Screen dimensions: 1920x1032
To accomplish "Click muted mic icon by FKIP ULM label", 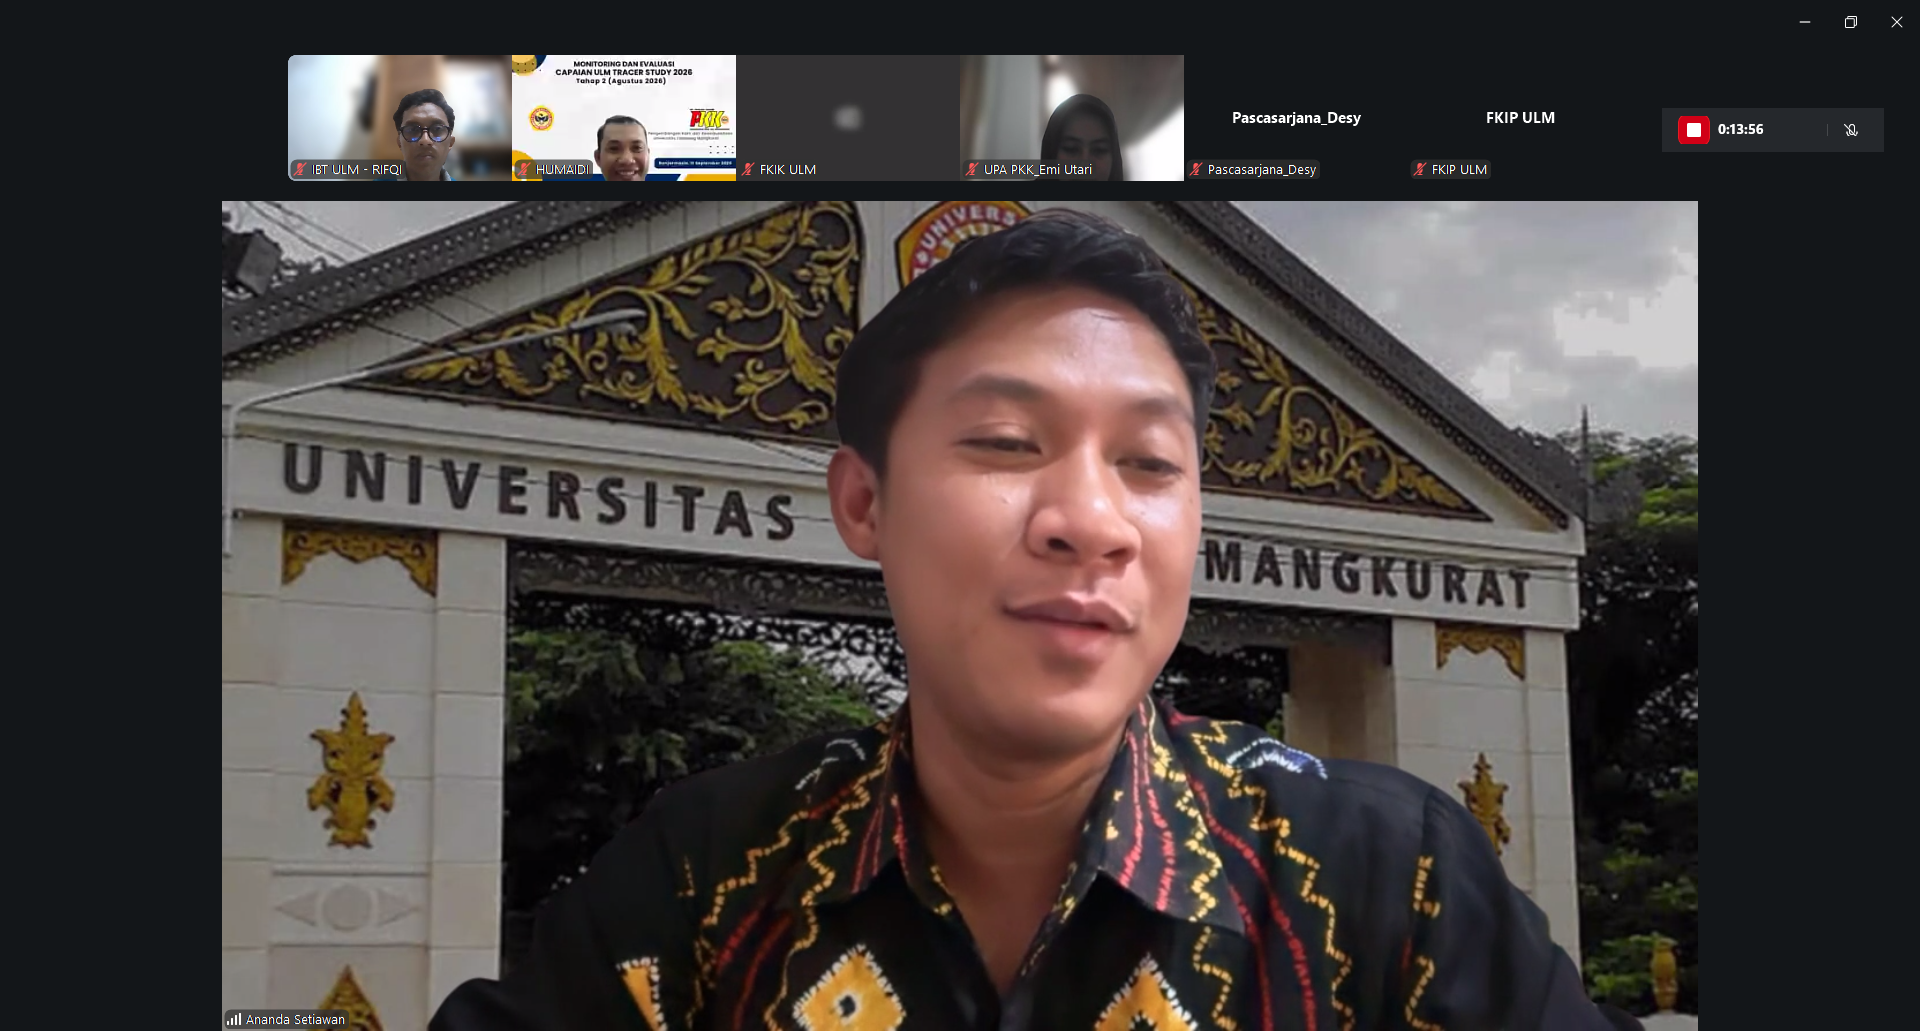I will [x=1420, y=170].
